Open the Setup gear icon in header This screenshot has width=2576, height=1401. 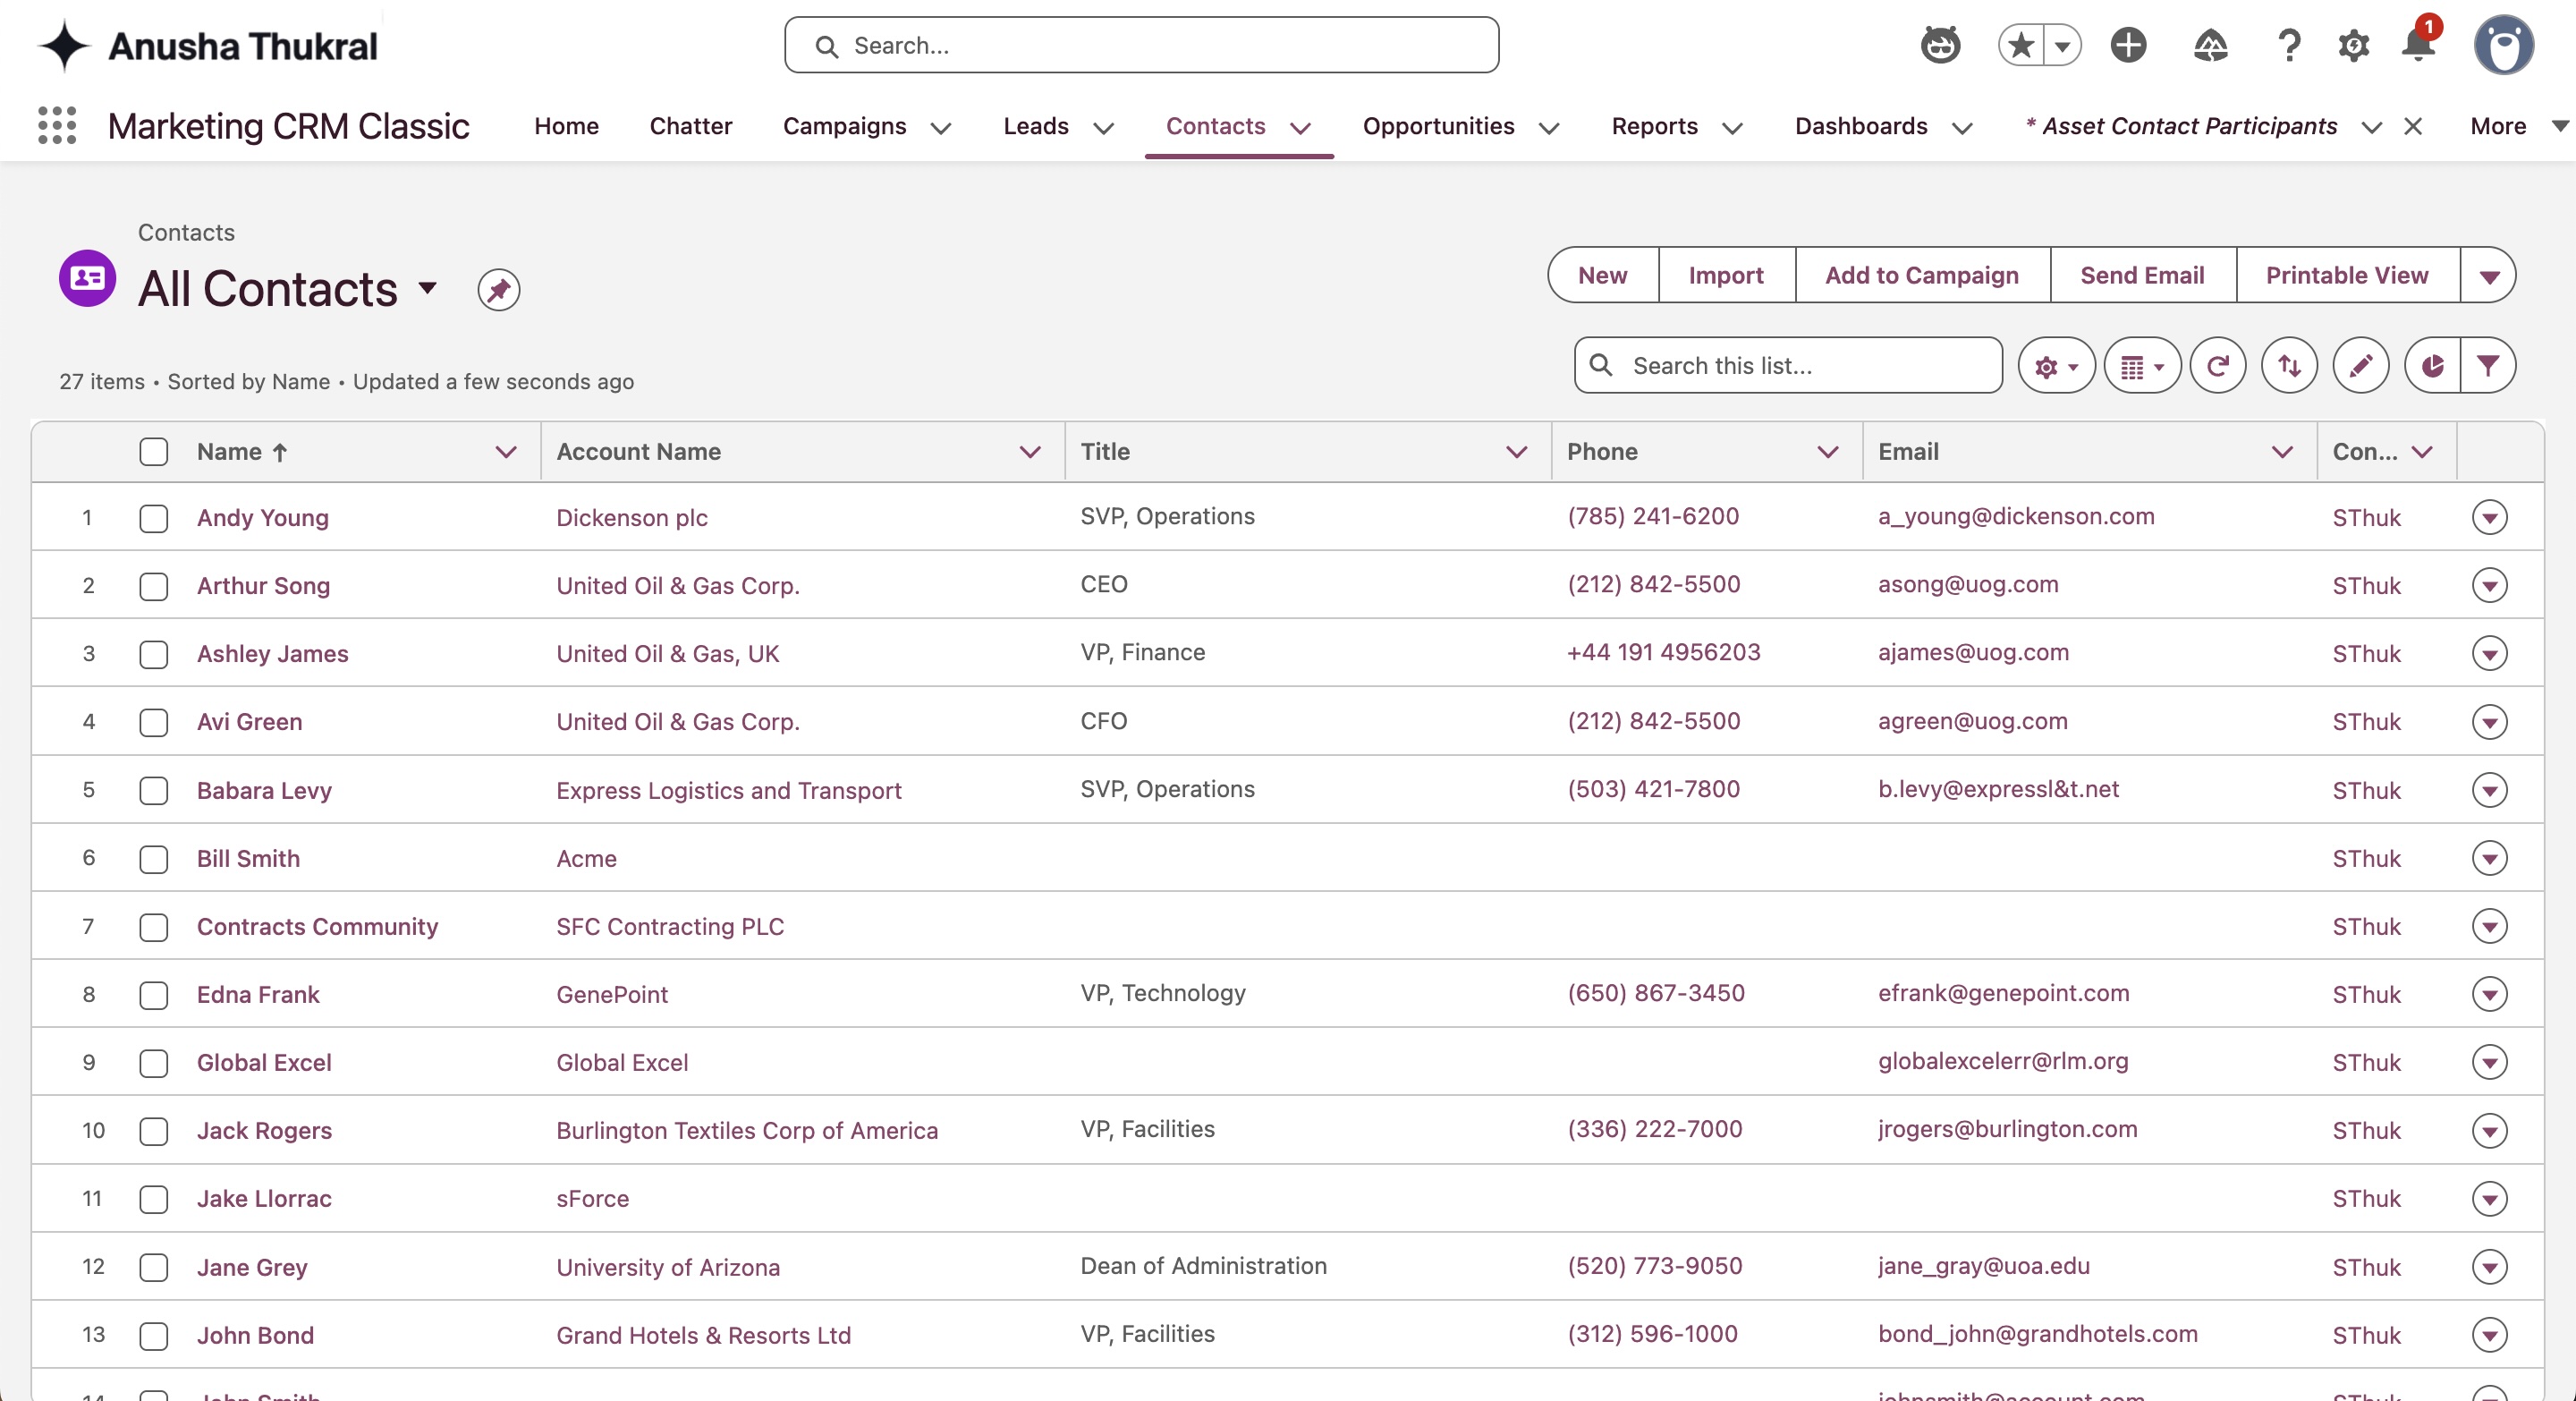[2353, 45]
